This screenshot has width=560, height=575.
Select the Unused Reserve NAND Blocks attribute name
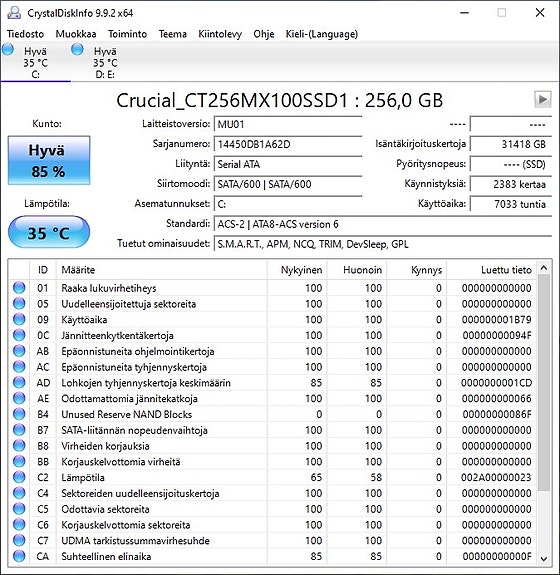point(127,414)
